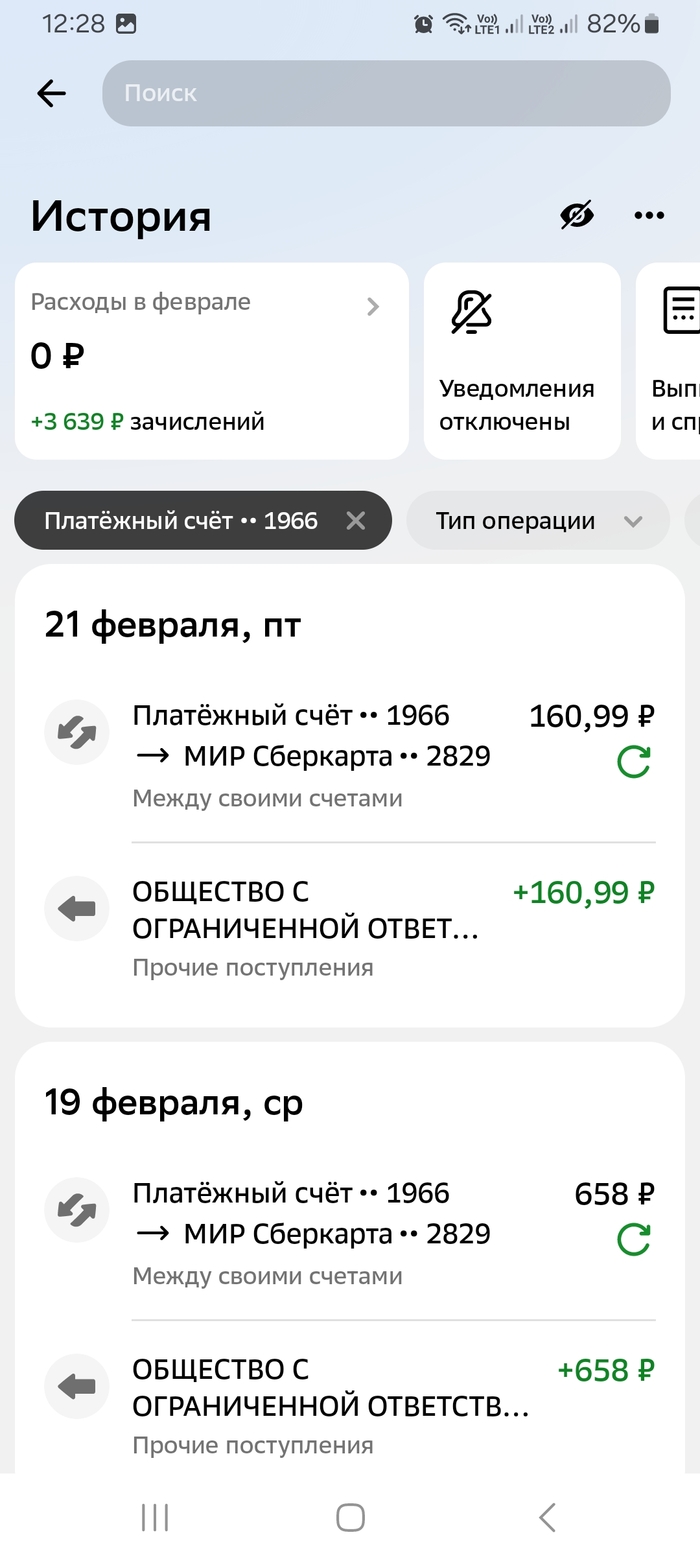Tap the muted bell notifications icon
This screenshot has width=700, height=1561.
[x=471, y=312]
